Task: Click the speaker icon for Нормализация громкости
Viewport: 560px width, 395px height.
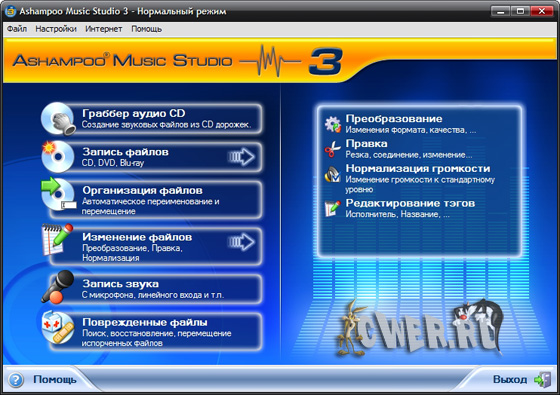Action: tap(332, 174)
